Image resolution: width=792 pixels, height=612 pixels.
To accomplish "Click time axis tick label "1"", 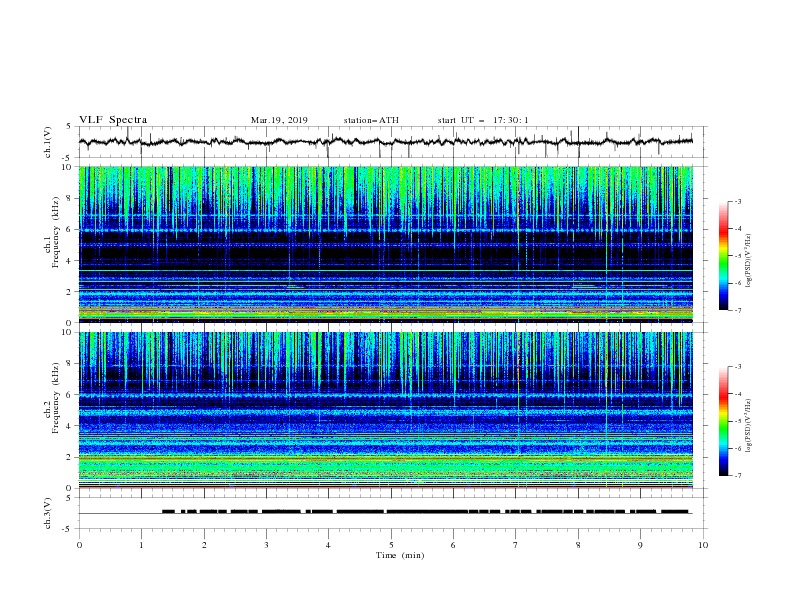I will [141, 545].
